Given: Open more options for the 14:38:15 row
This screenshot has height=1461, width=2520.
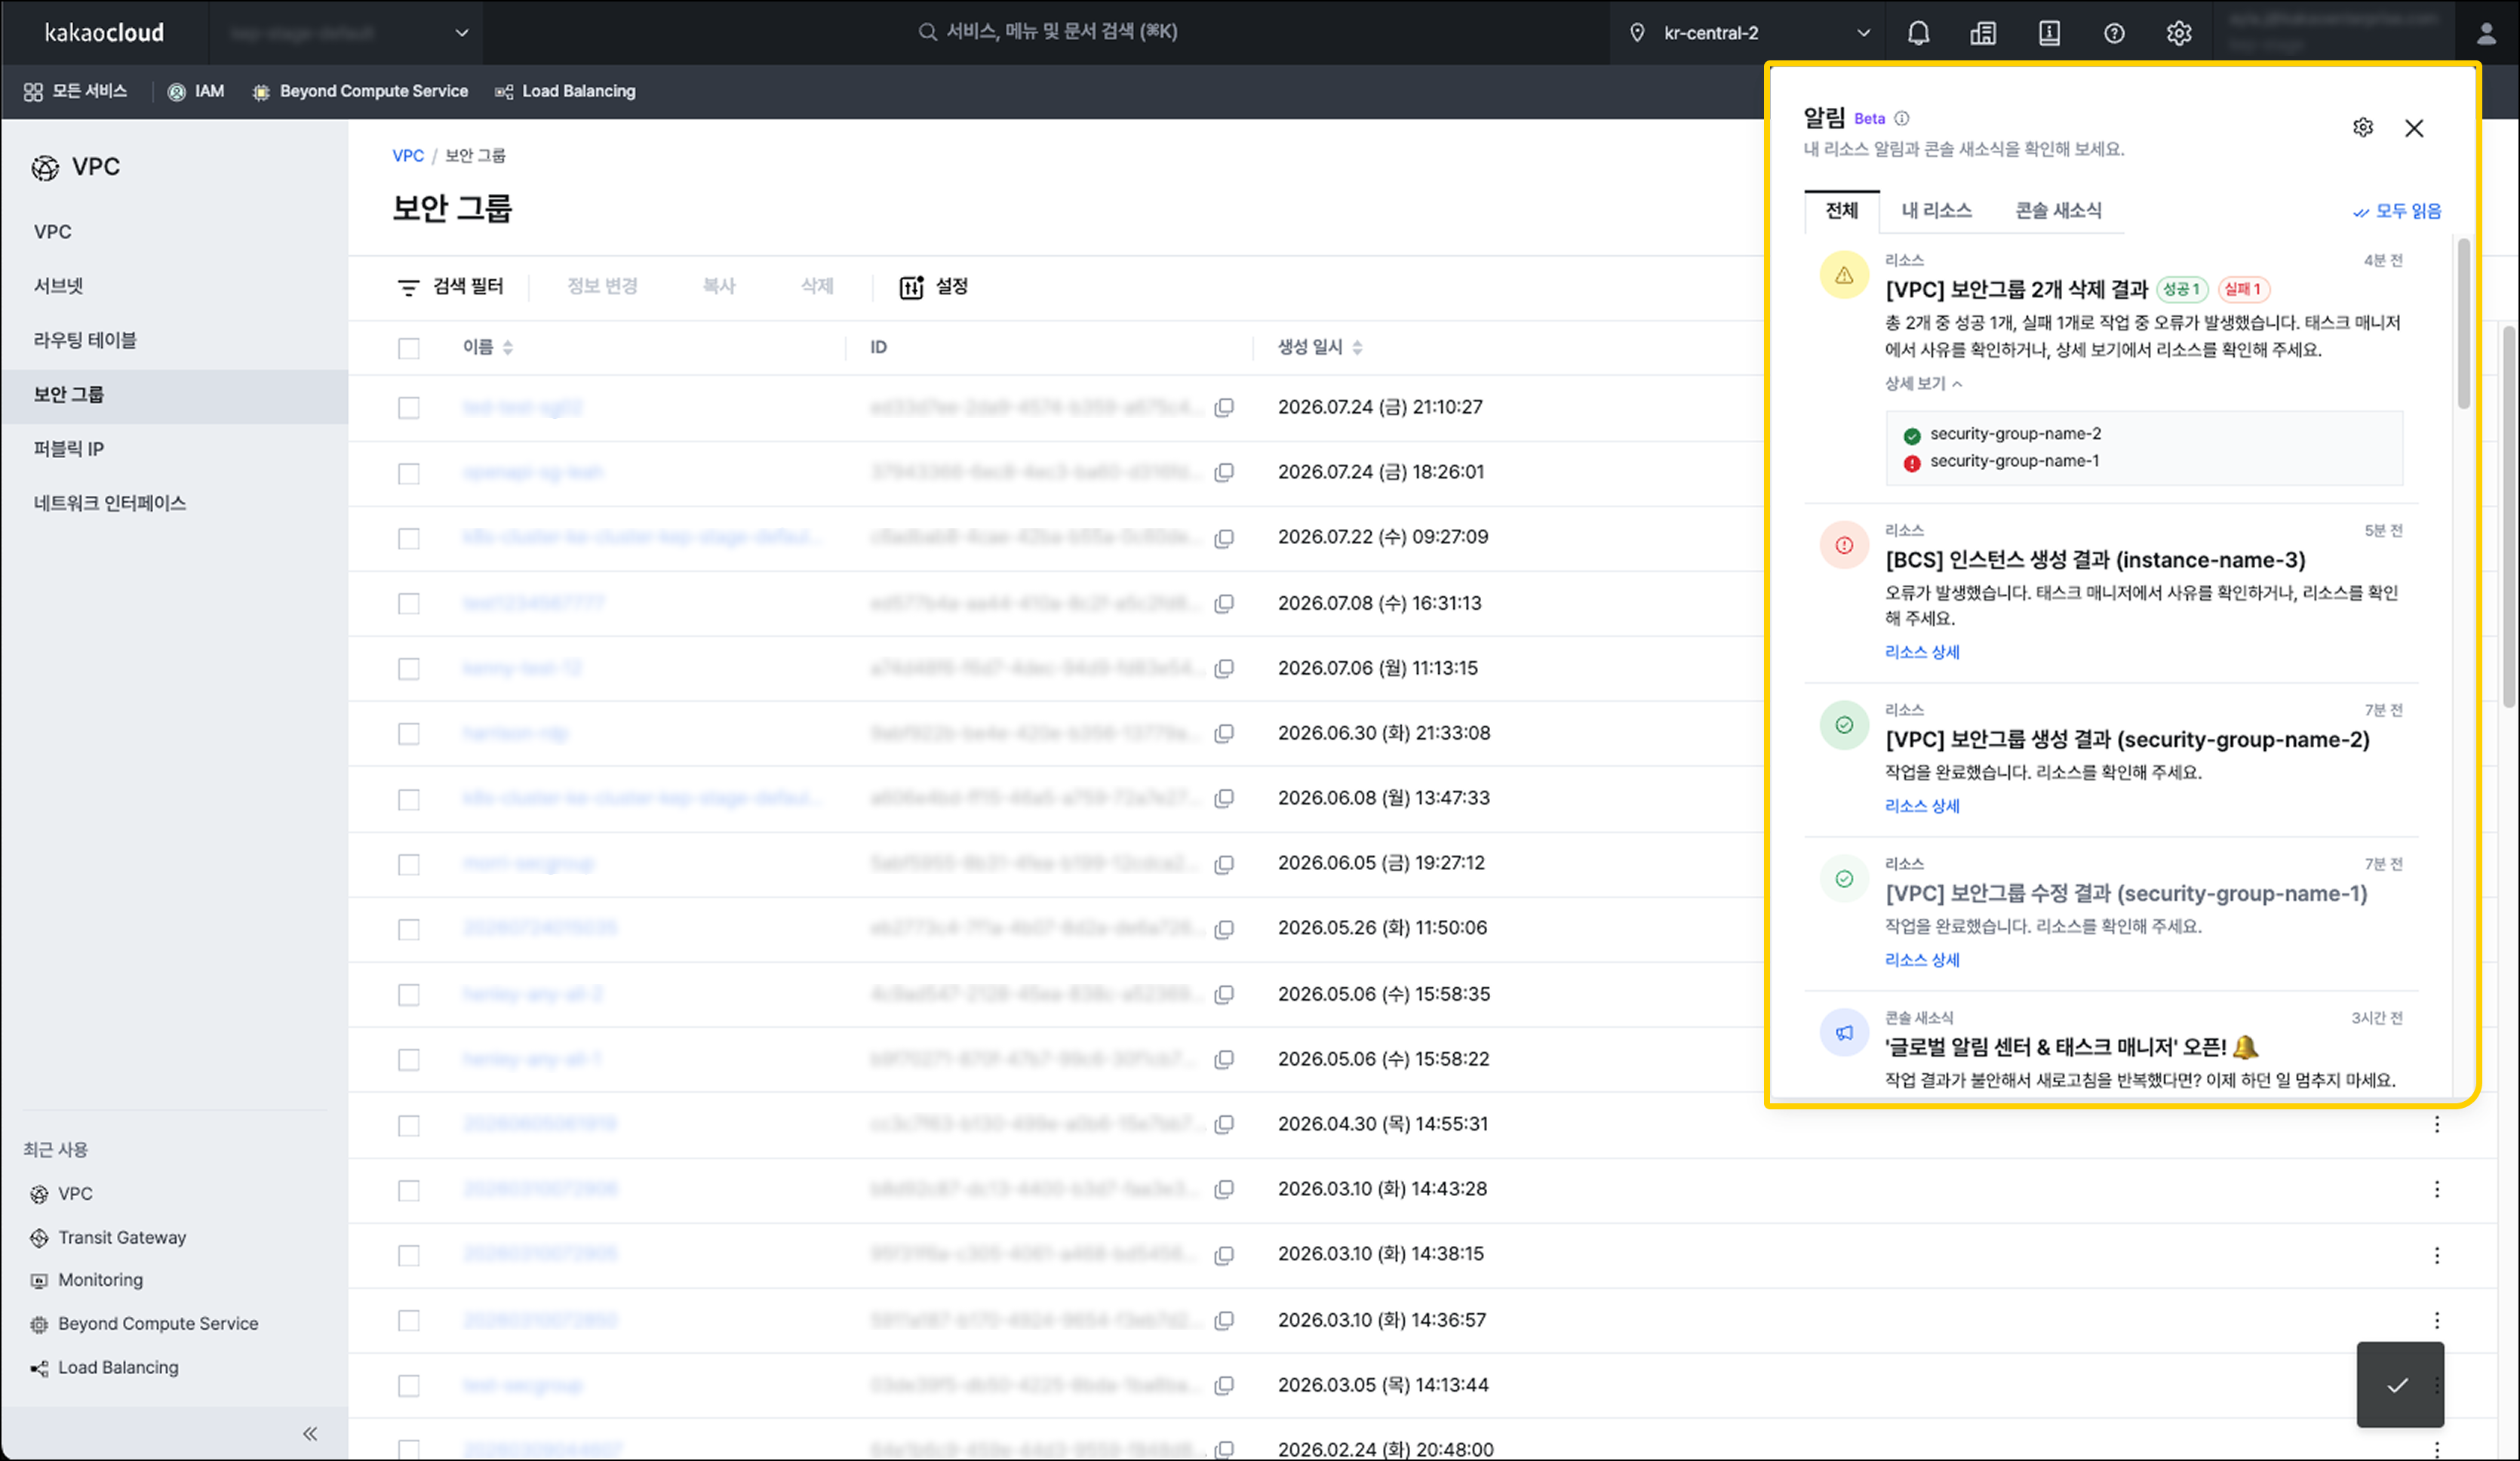Looking at the screenshot, I should click(x=2437, y=1255).
